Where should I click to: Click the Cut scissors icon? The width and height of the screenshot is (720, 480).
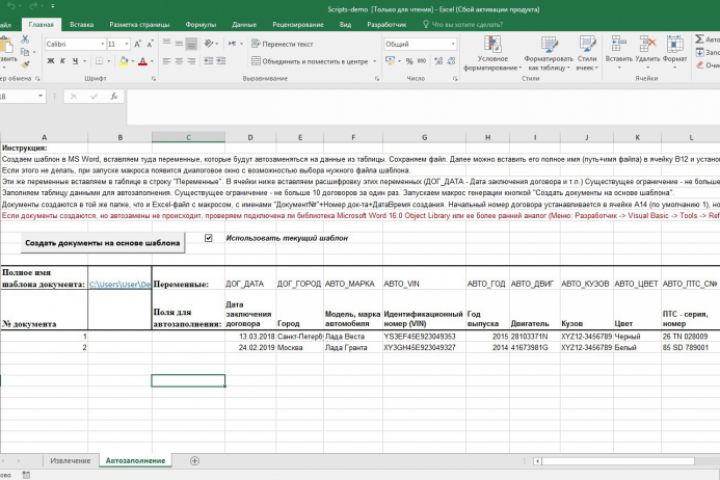point(25,40)
